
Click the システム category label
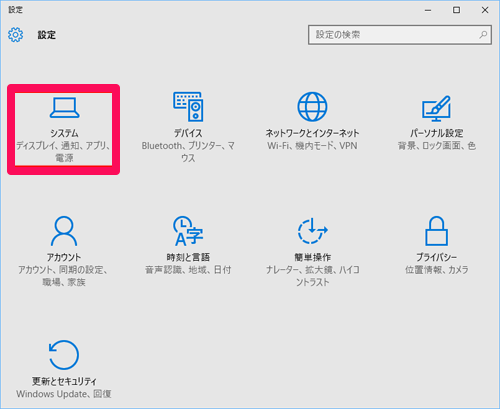tap(64, 133)
